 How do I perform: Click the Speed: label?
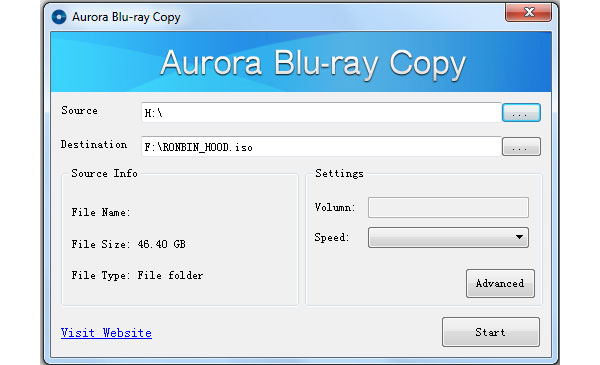[x=332, y=237]
